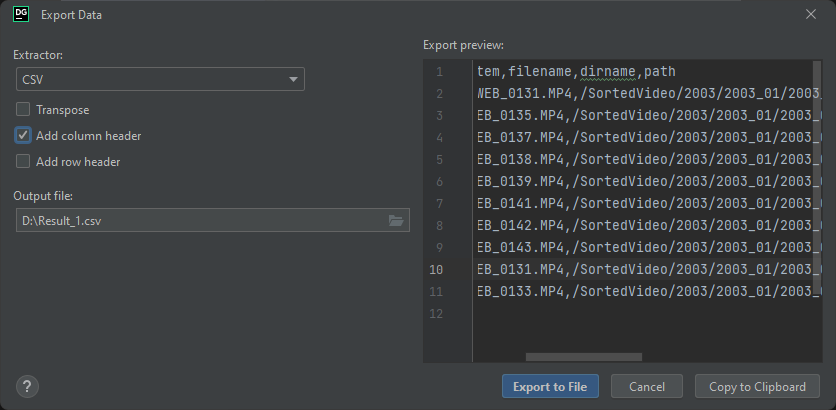Click Copy to Clipboard button
The width and height of the screenshot is (836, 410).
pos(758,387)
